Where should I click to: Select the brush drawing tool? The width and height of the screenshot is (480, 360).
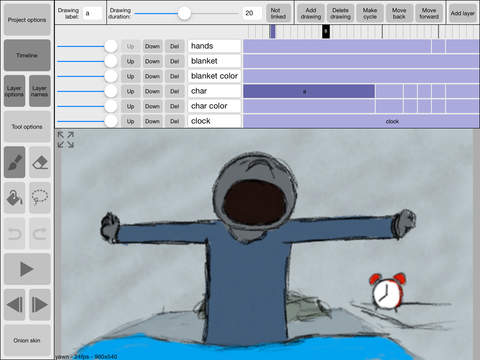coord(15,162)
